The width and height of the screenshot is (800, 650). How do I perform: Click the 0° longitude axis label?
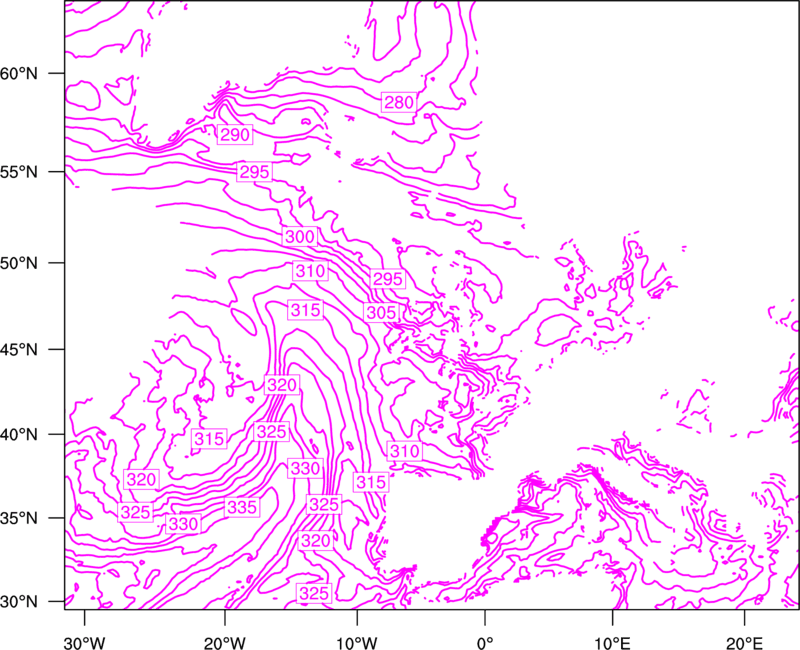point(485,643)
